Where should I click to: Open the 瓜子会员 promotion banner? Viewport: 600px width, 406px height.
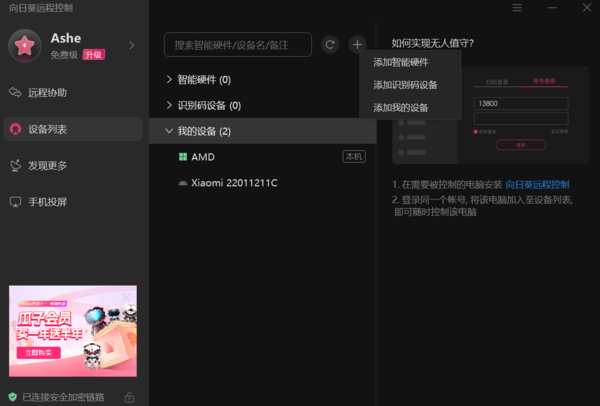(73, 331)
